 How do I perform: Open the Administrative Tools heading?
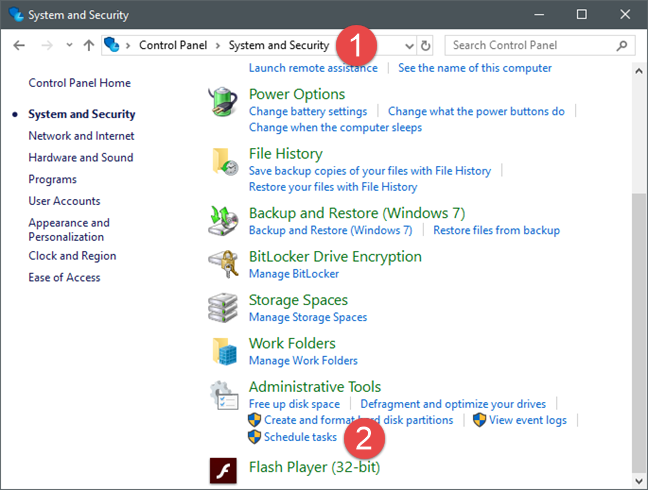coord(315,387)
